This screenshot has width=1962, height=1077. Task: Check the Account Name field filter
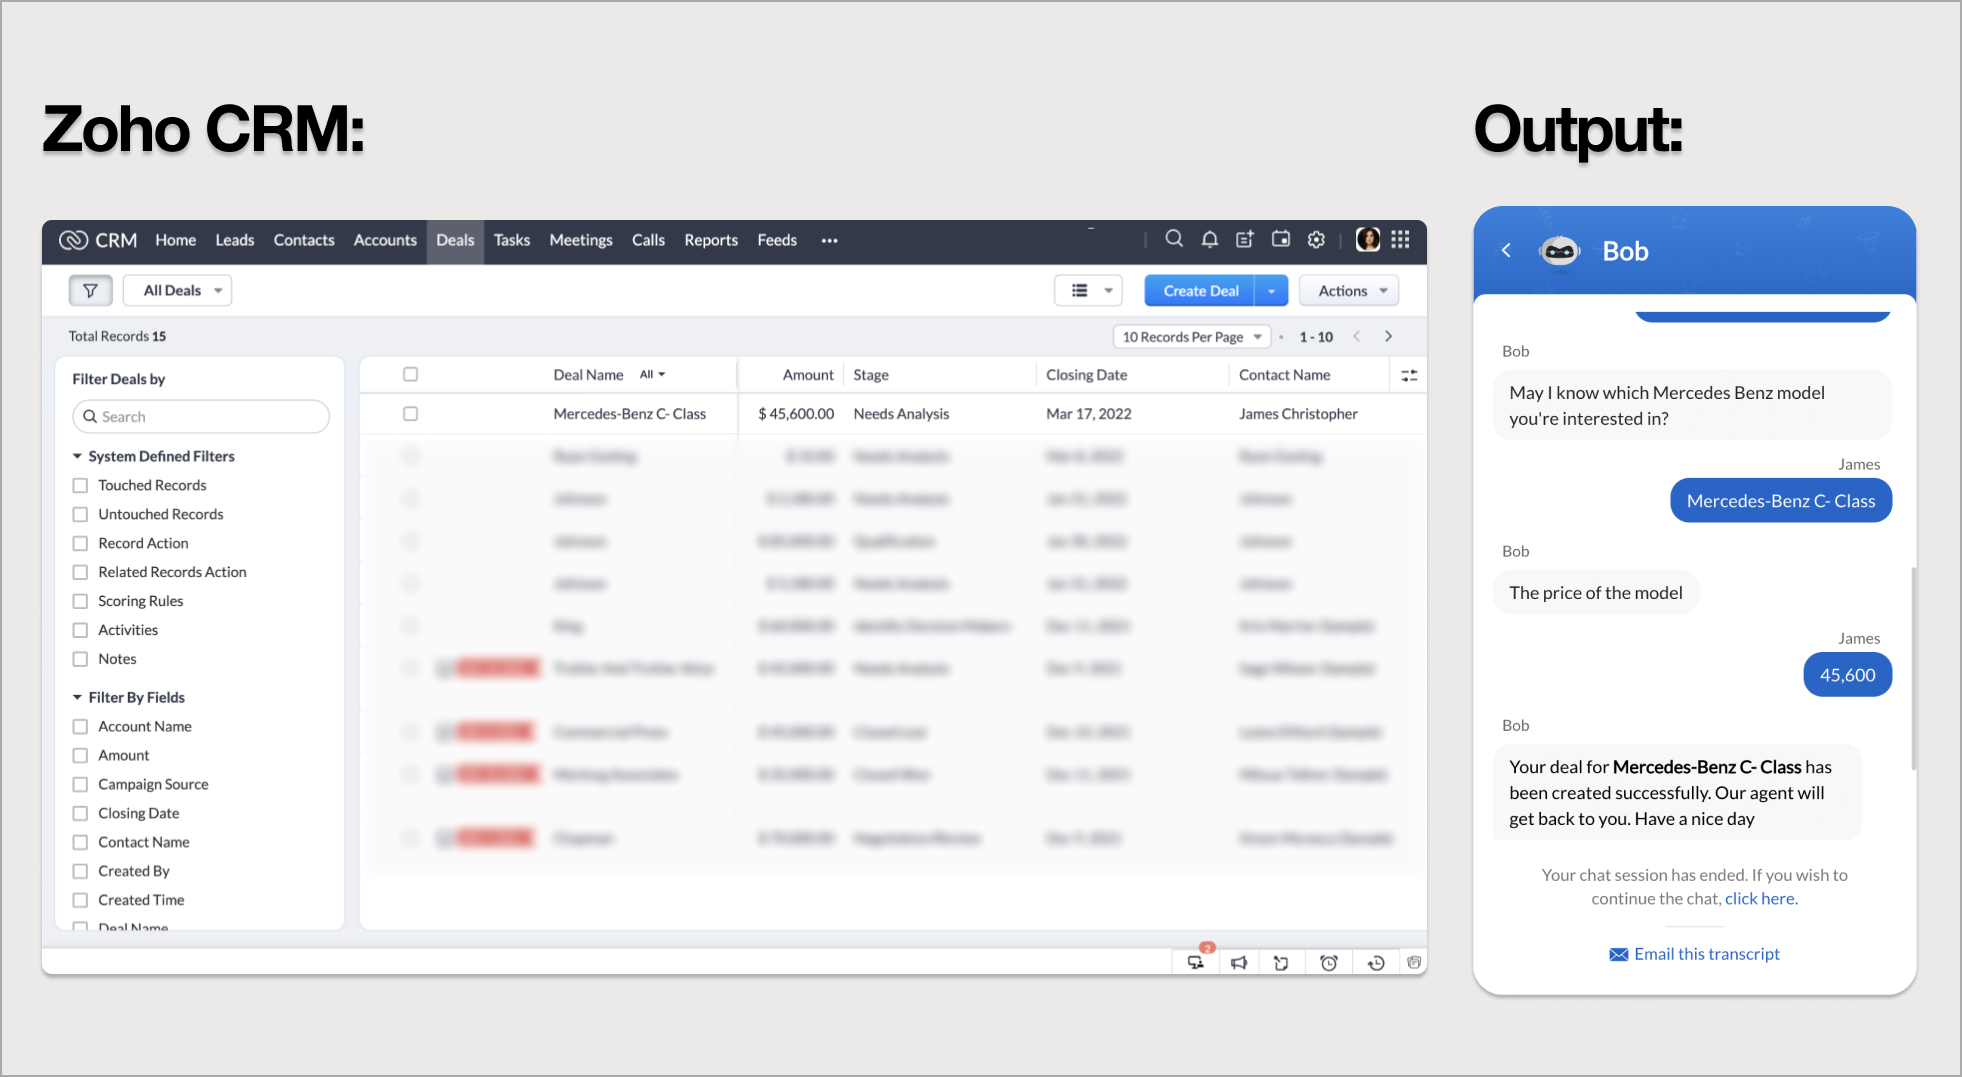coord(80,726)
